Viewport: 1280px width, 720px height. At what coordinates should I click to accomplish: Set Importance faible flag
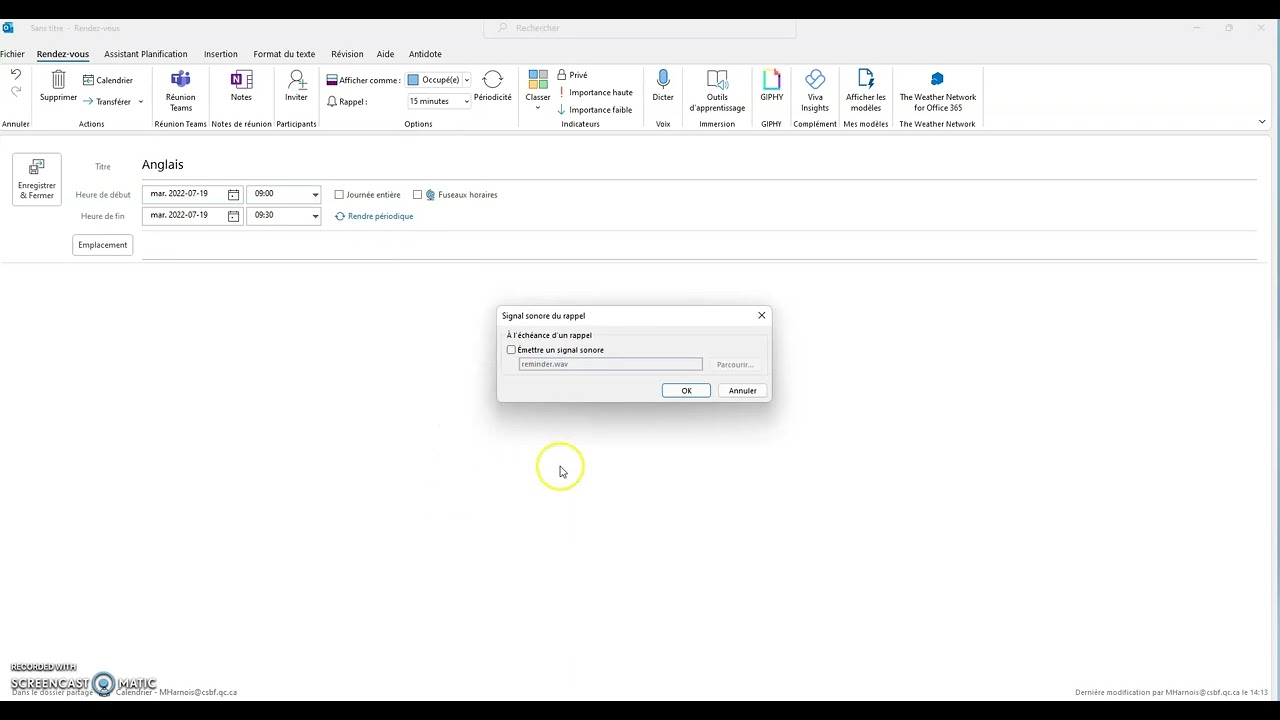point(595,110)
